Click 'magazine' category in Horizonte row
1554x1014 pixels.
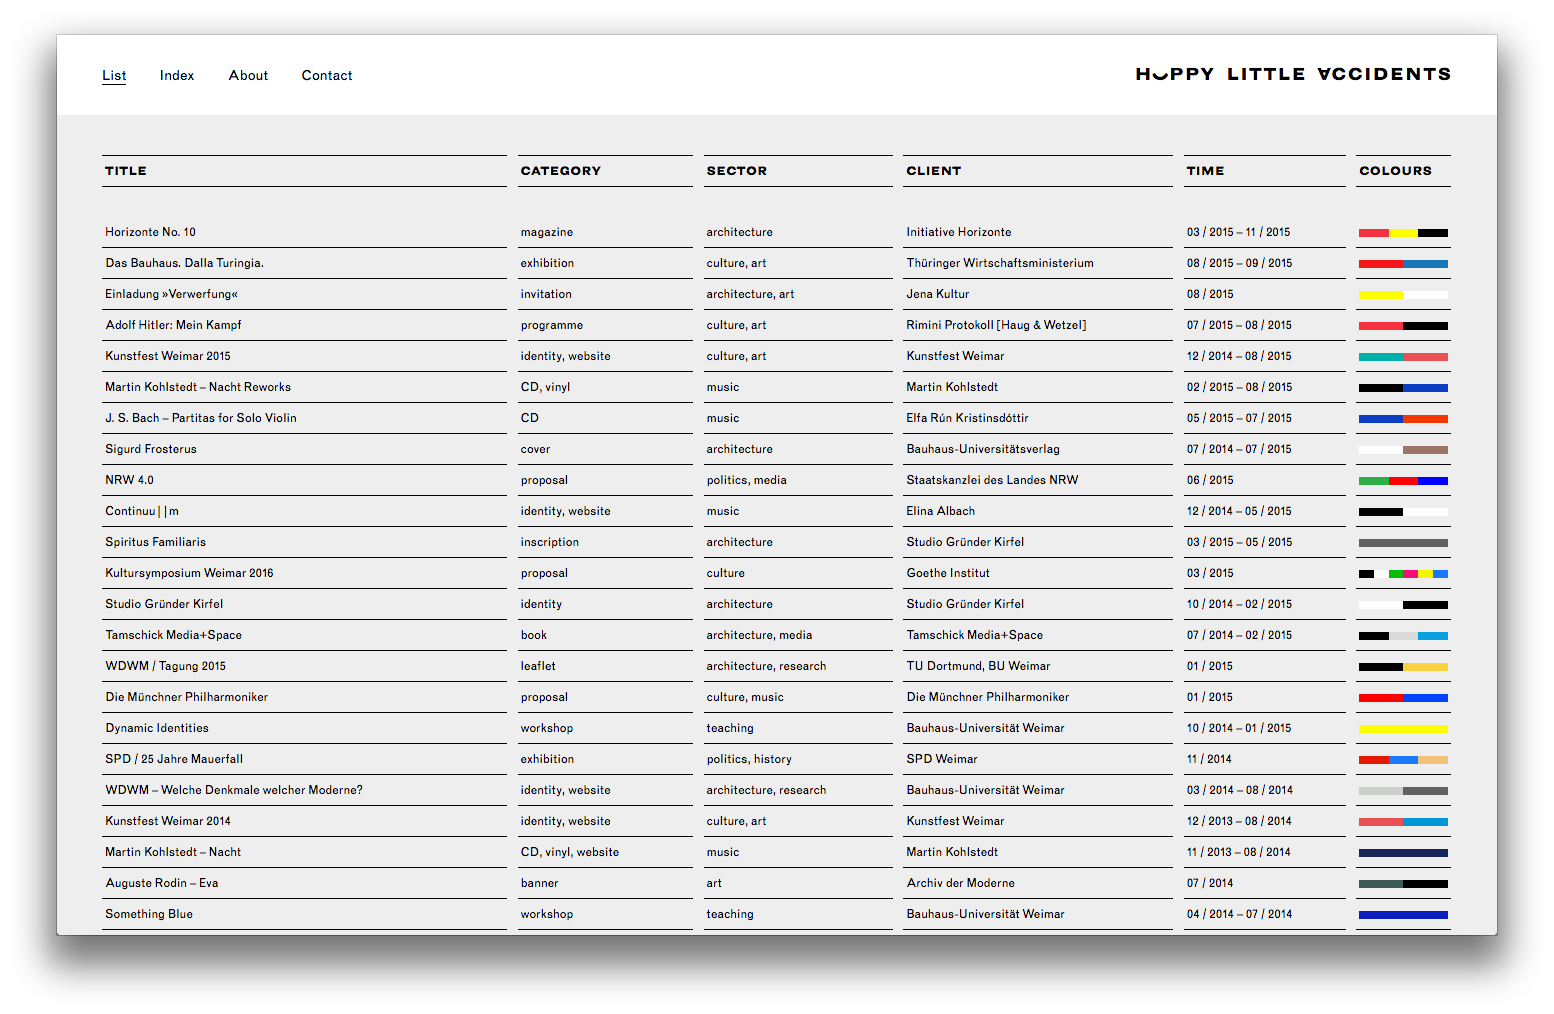(547, 232)
